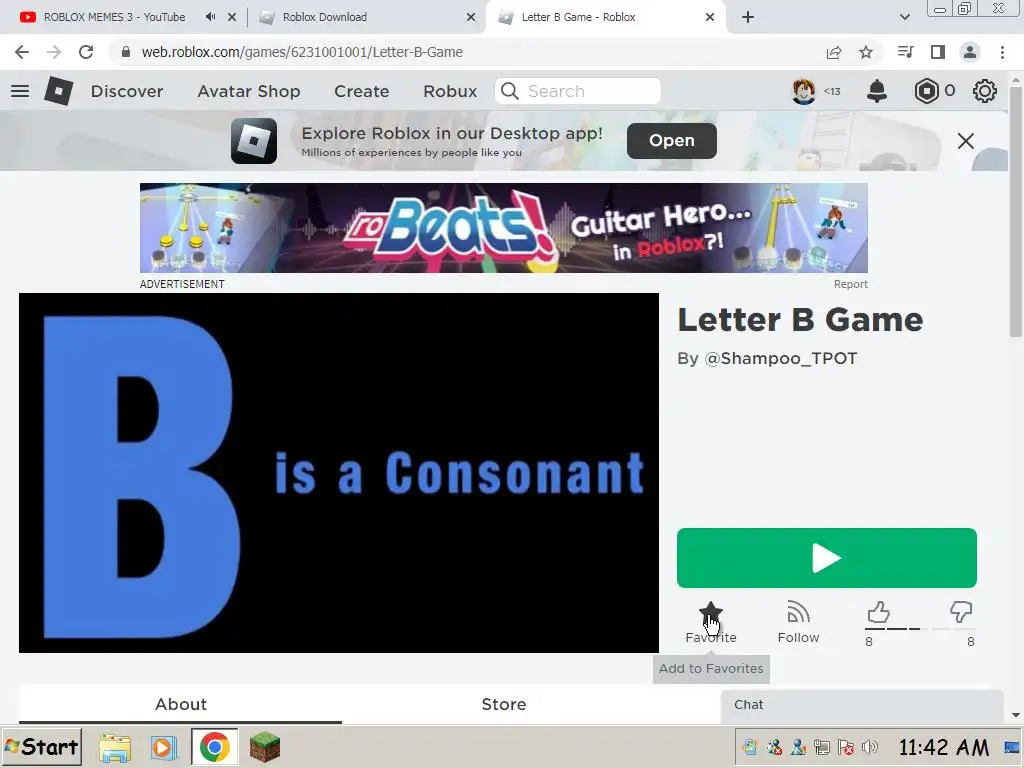This screenshot has width=1024, height=768.
Task: Open the Roblox hamburger navigation menu
Action: [x=20, y=91]
